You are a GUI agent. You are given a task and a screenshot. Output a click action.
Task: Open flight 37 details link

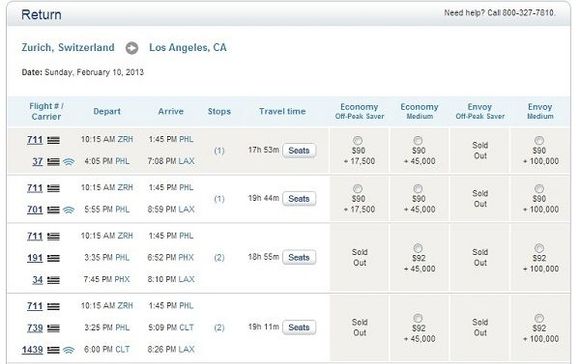click(37, 162)
